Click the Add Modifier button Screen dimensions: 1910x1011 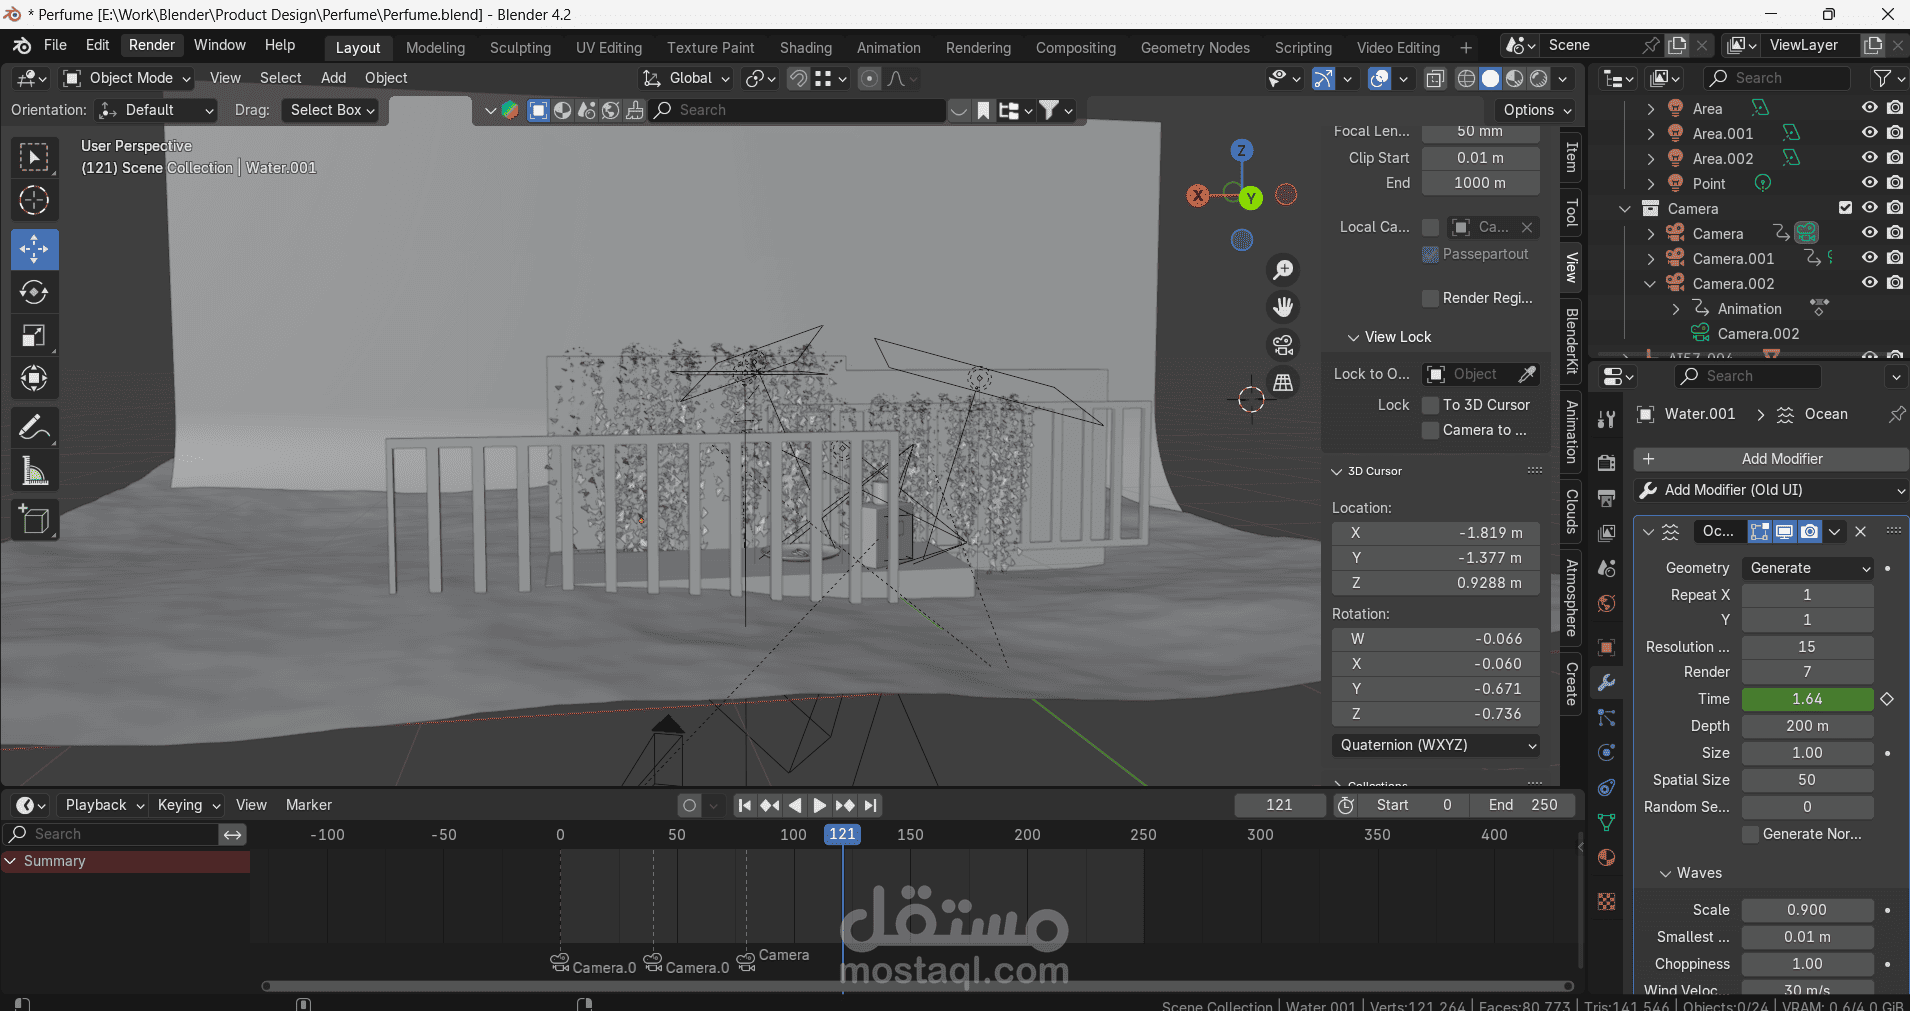(1771, 459)
